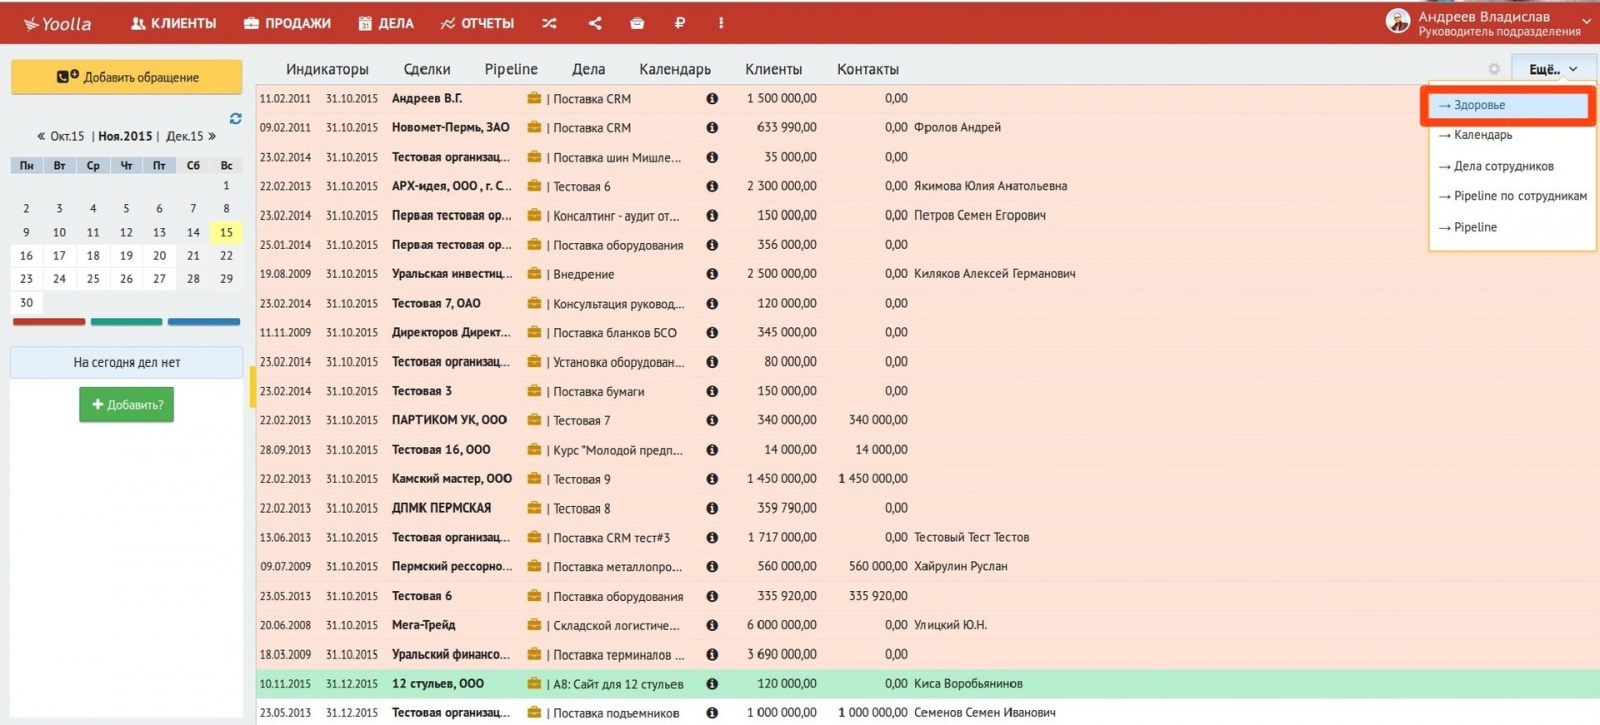Screen dimensions: 1600x725
Task: Open client link Новомет-Пермь, ЗАО
Action: pyautogui.click(x=451, y=127)
